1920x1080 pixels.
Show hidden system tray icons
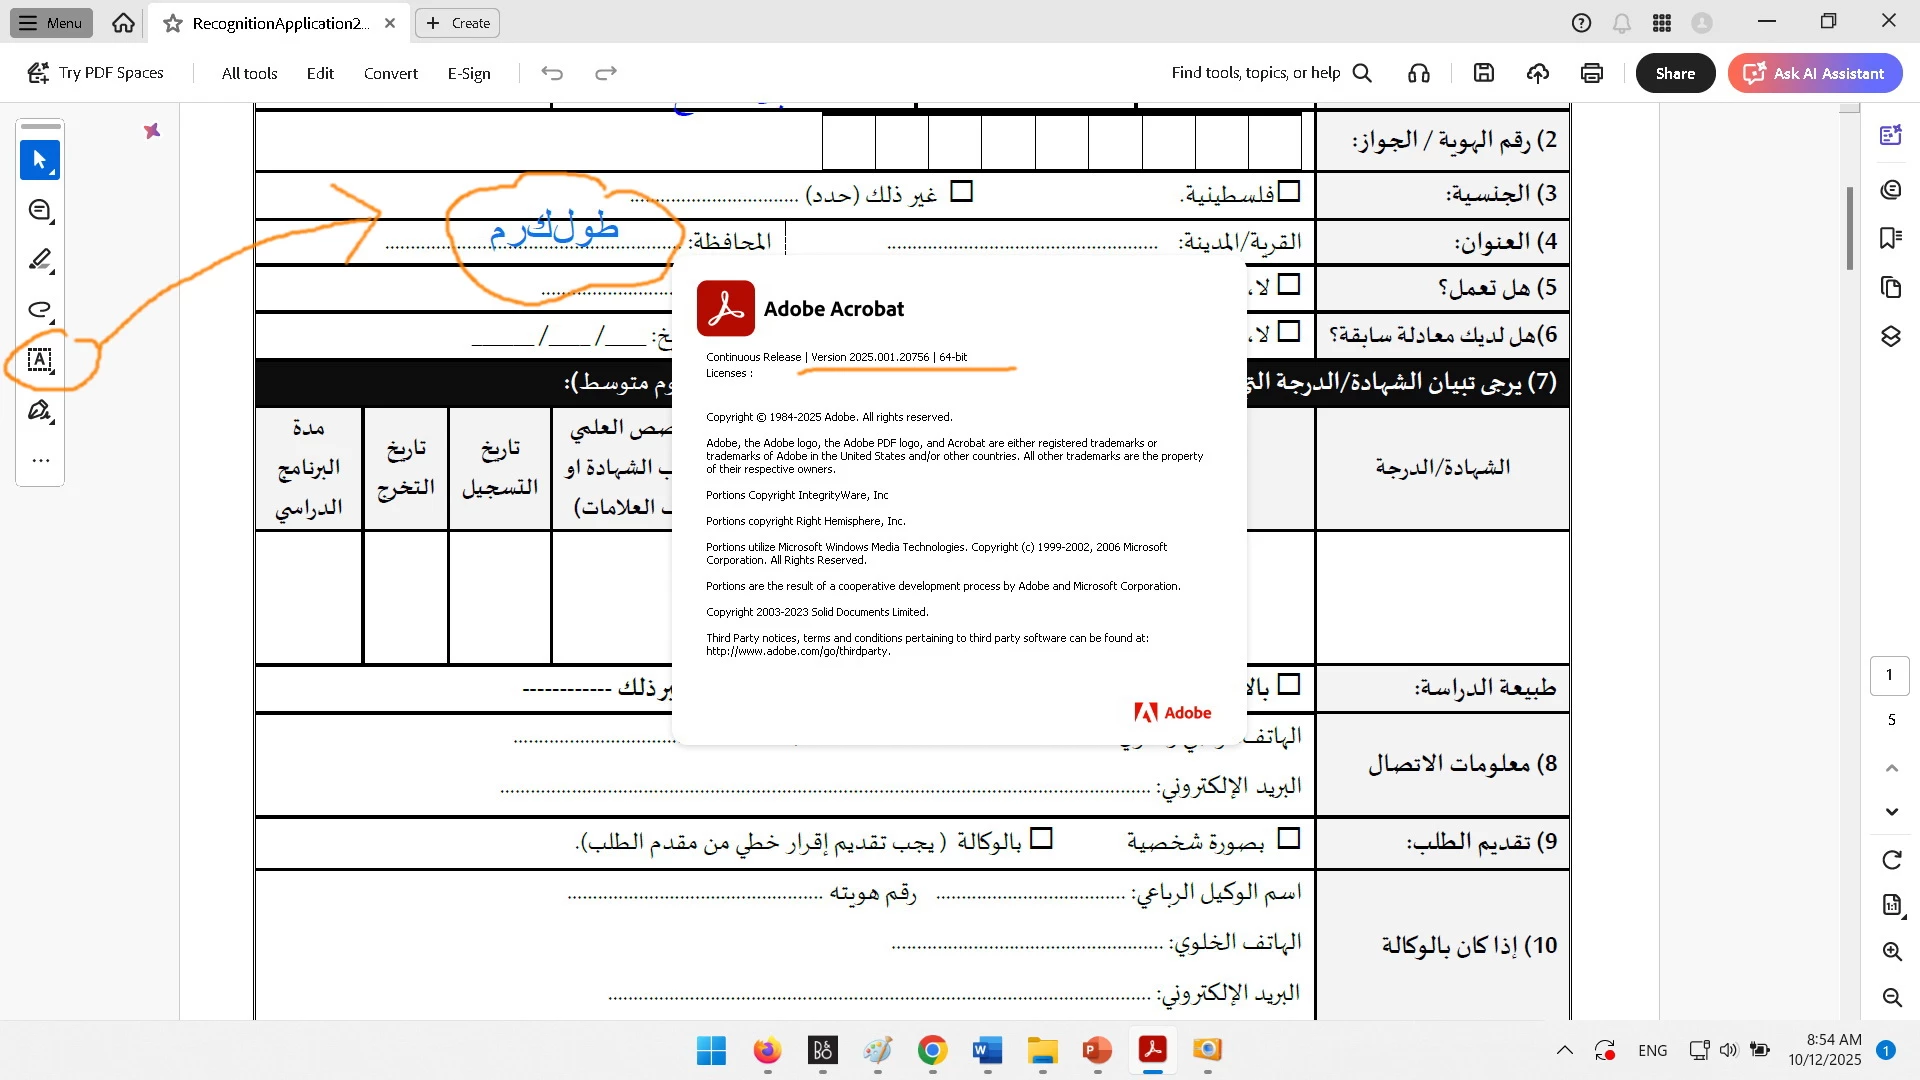pyautogui.click(x=1565, y=1050)
